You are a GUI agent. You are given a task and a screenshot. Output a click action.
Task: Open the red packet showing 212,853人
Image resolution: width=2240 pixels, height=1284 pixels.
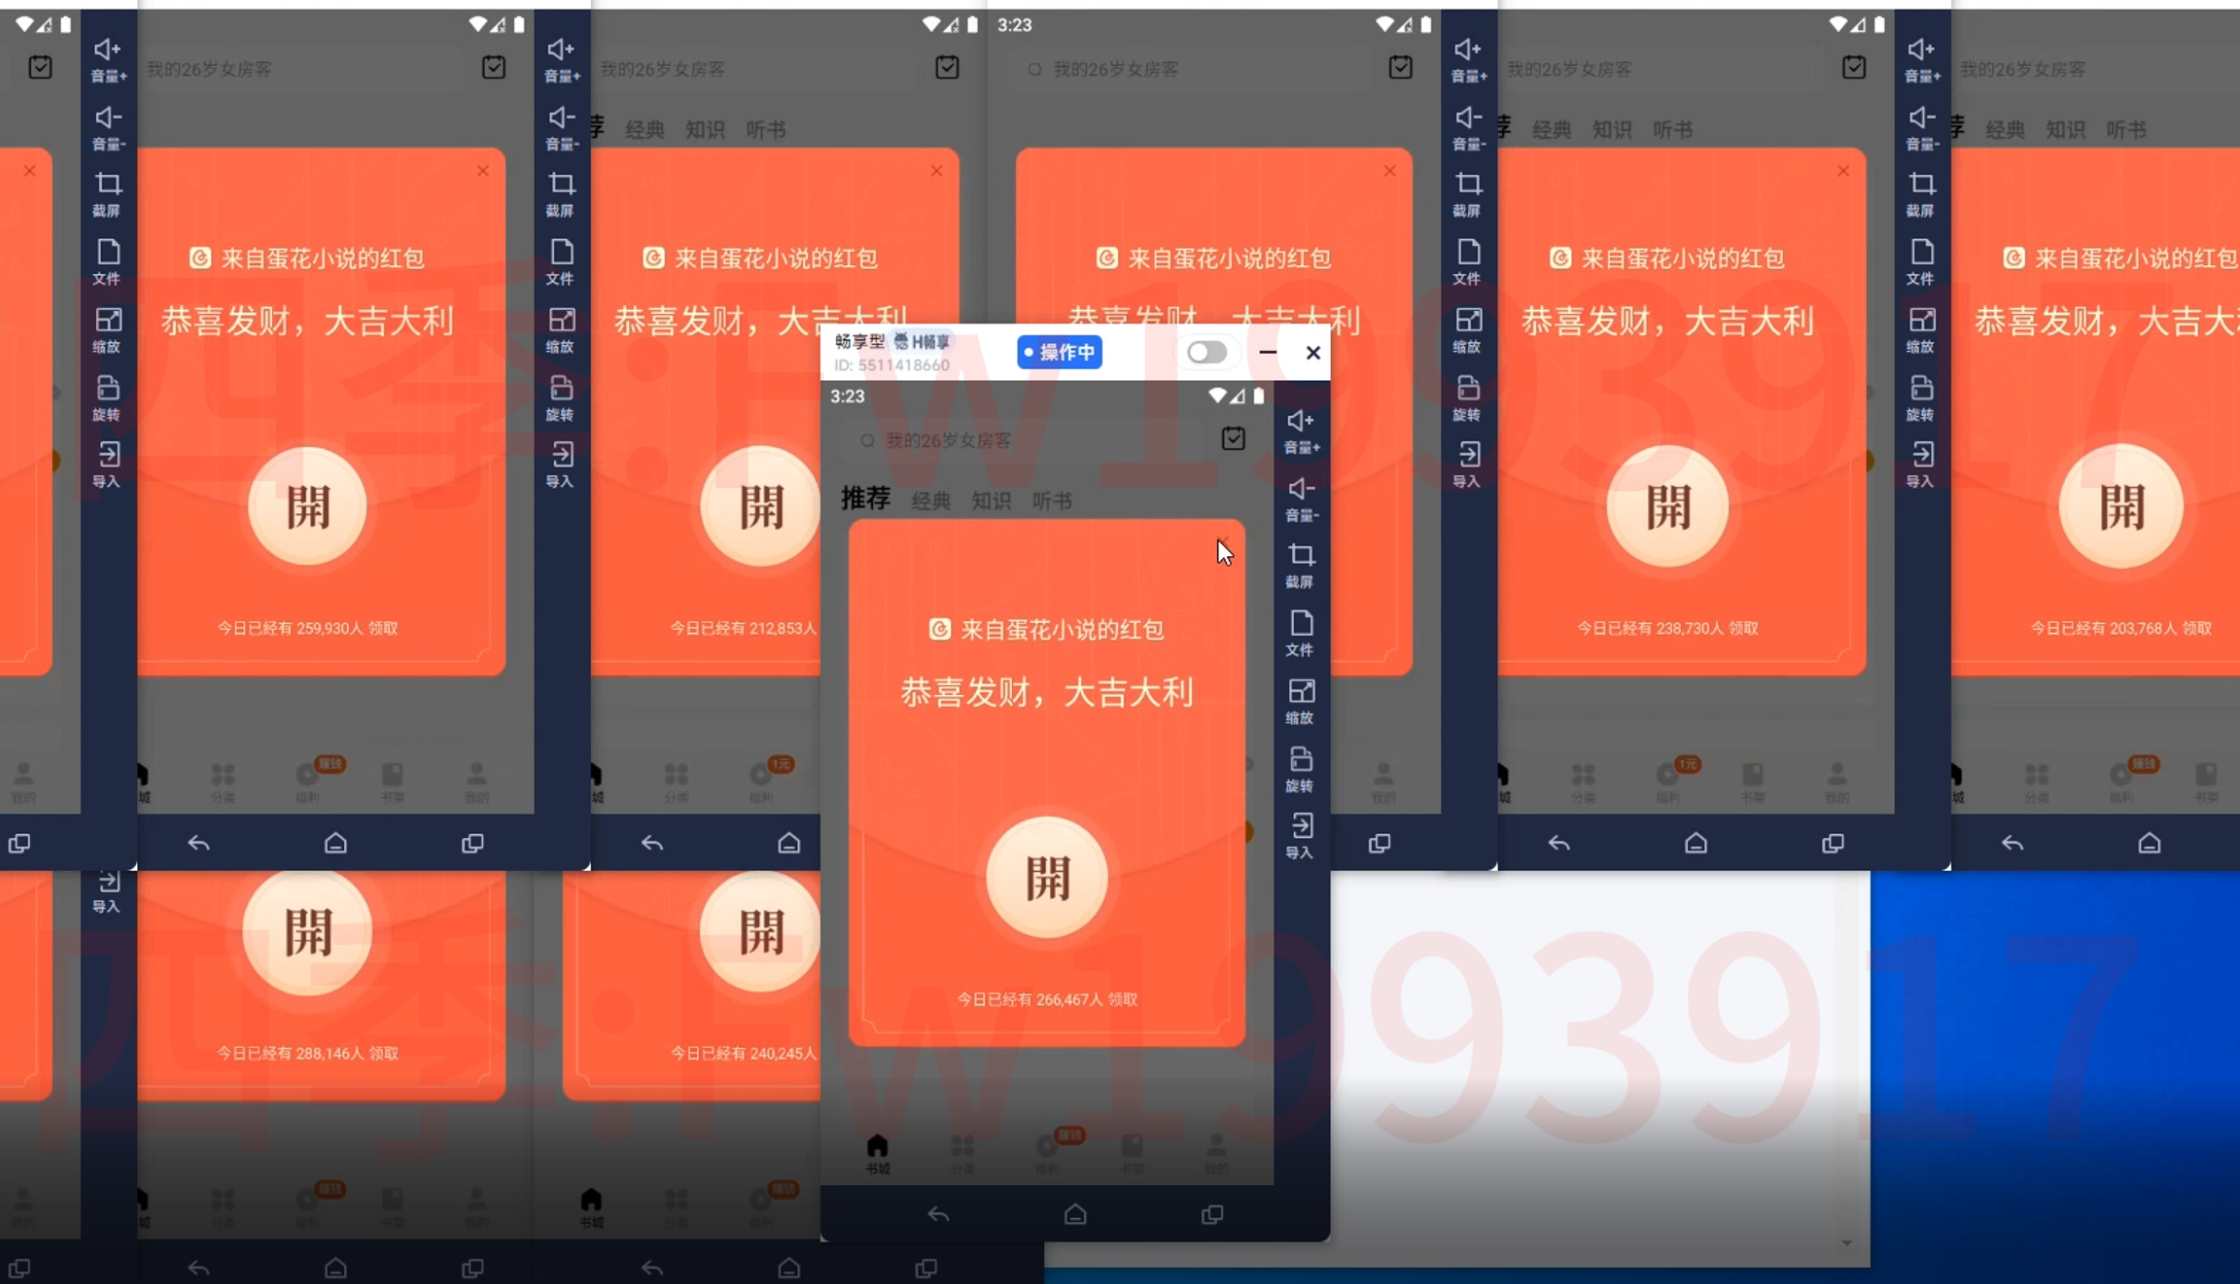coord(760,506)
